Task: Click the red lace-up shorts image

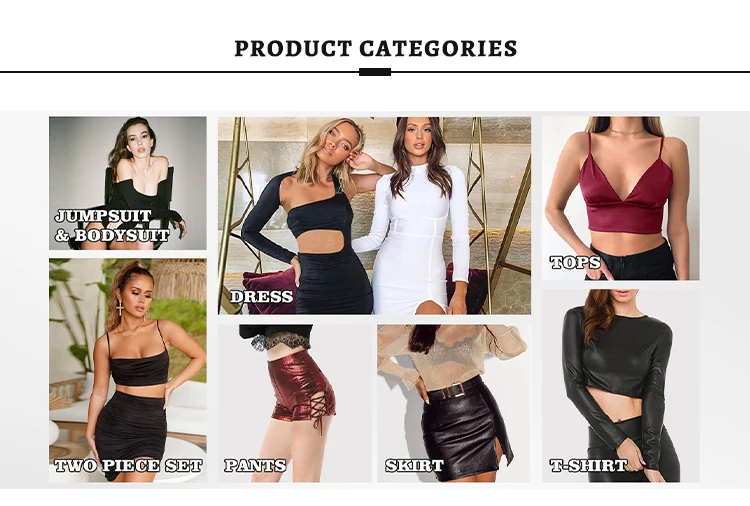Action: pos(302,390)
